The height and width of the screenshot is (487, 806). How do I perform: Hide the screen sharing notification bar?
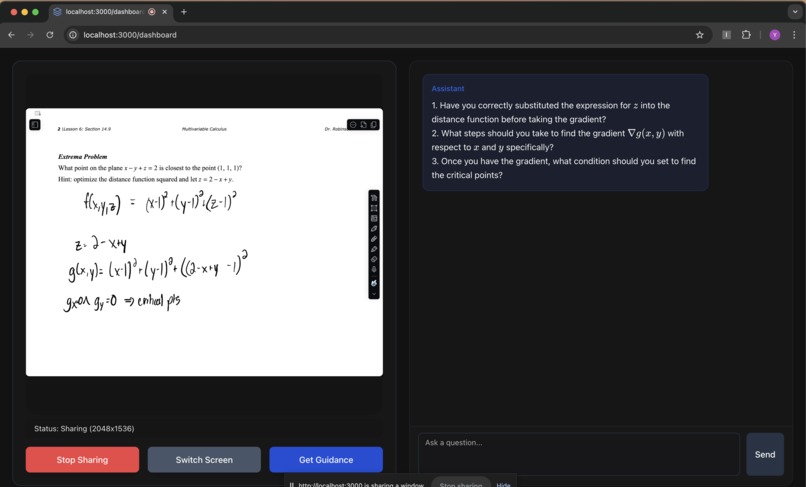(503, 484)
